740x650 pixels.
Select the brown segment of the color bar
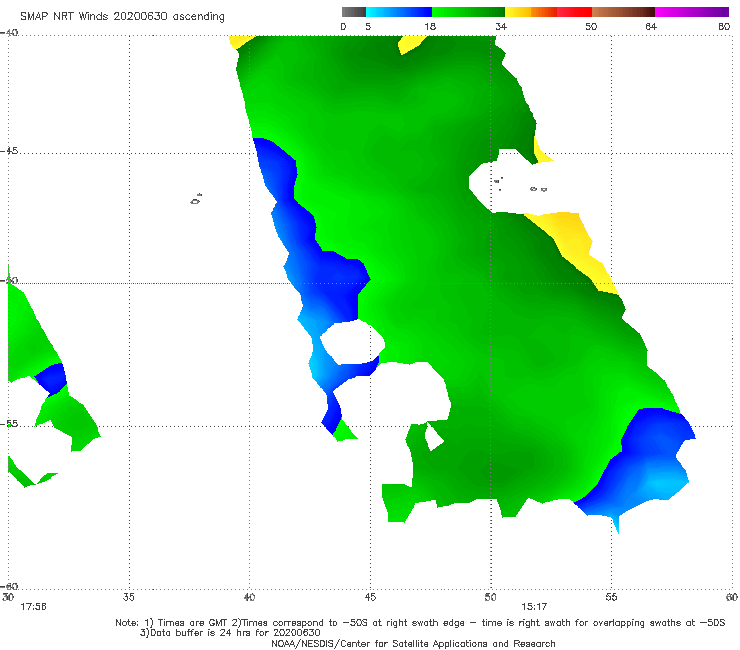tap(623, 12)
